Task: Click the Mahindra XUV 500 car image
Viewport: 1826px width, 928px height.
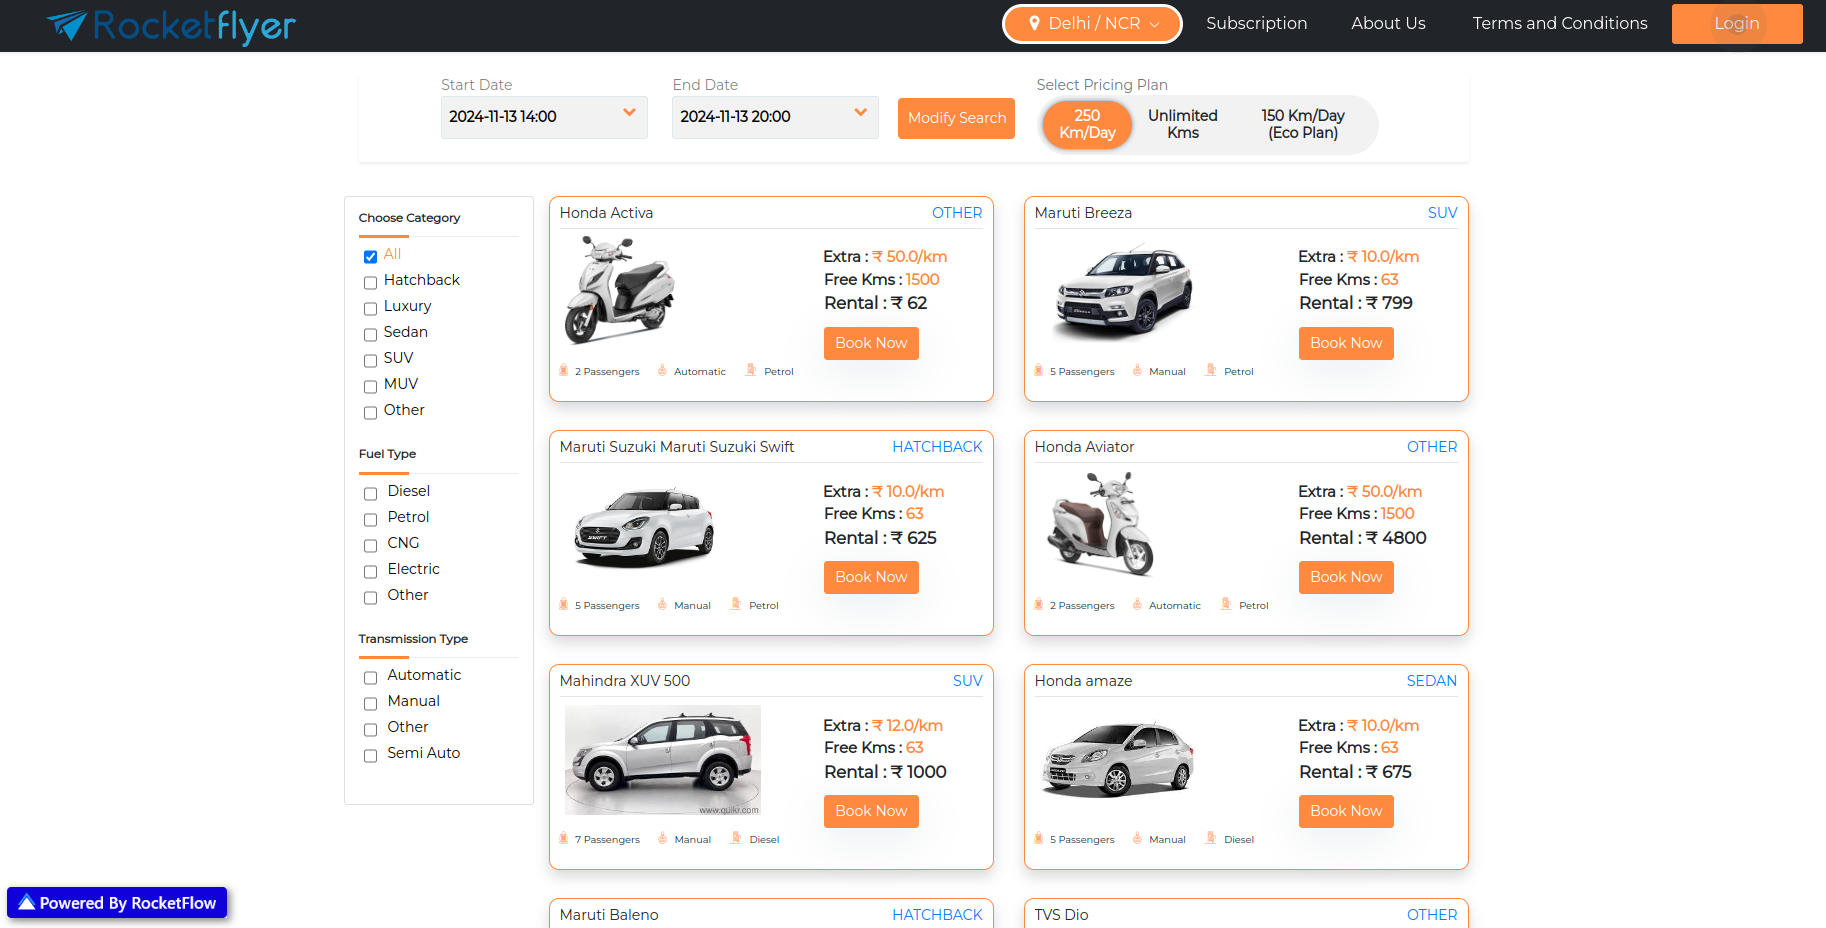Action: [662, 760]
